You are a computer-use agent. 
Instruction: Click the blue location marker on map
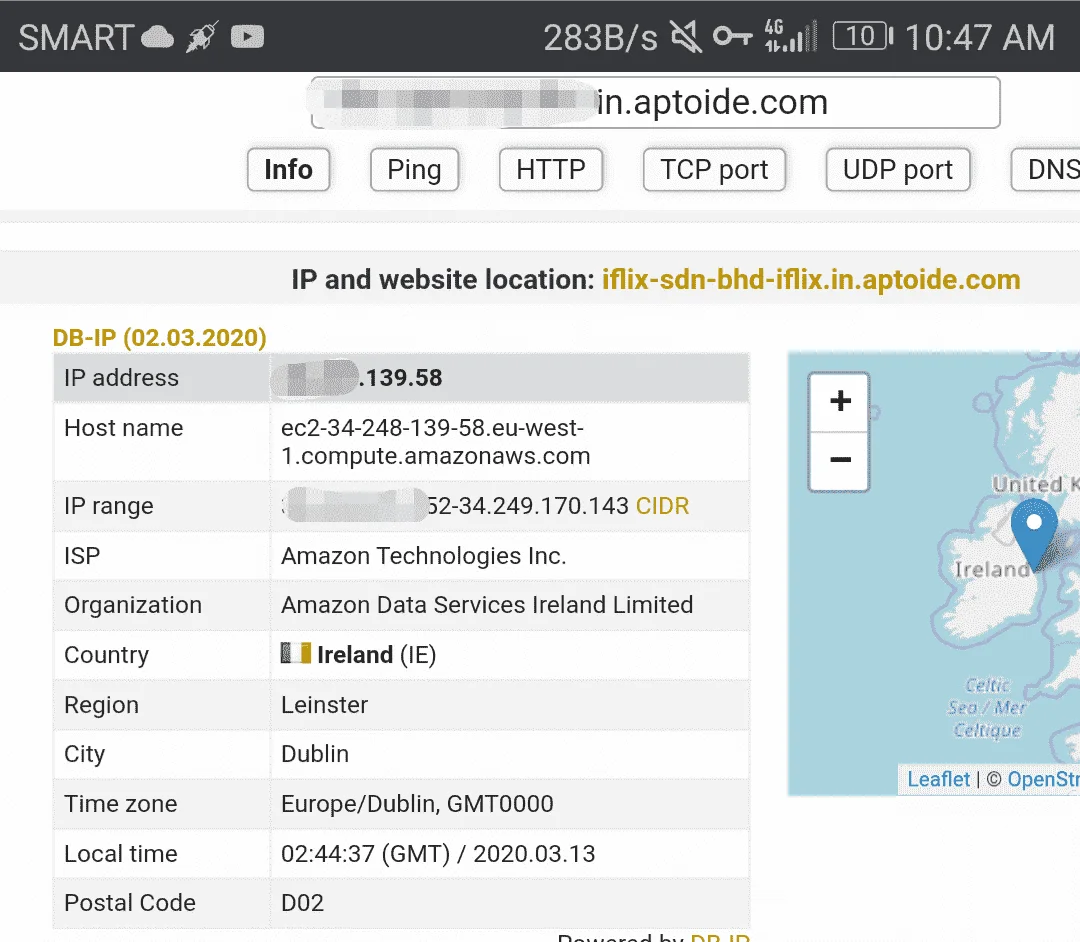tap(1034, 534)
